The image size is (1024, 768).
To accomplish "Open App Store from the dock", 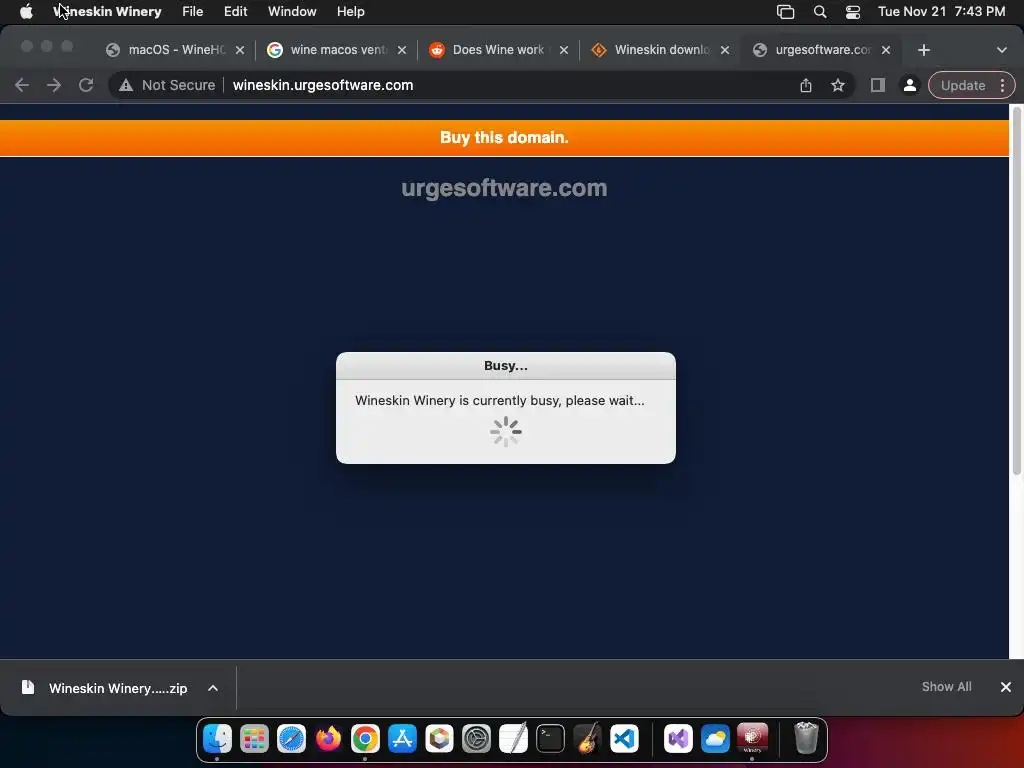I will coord(402,739).
